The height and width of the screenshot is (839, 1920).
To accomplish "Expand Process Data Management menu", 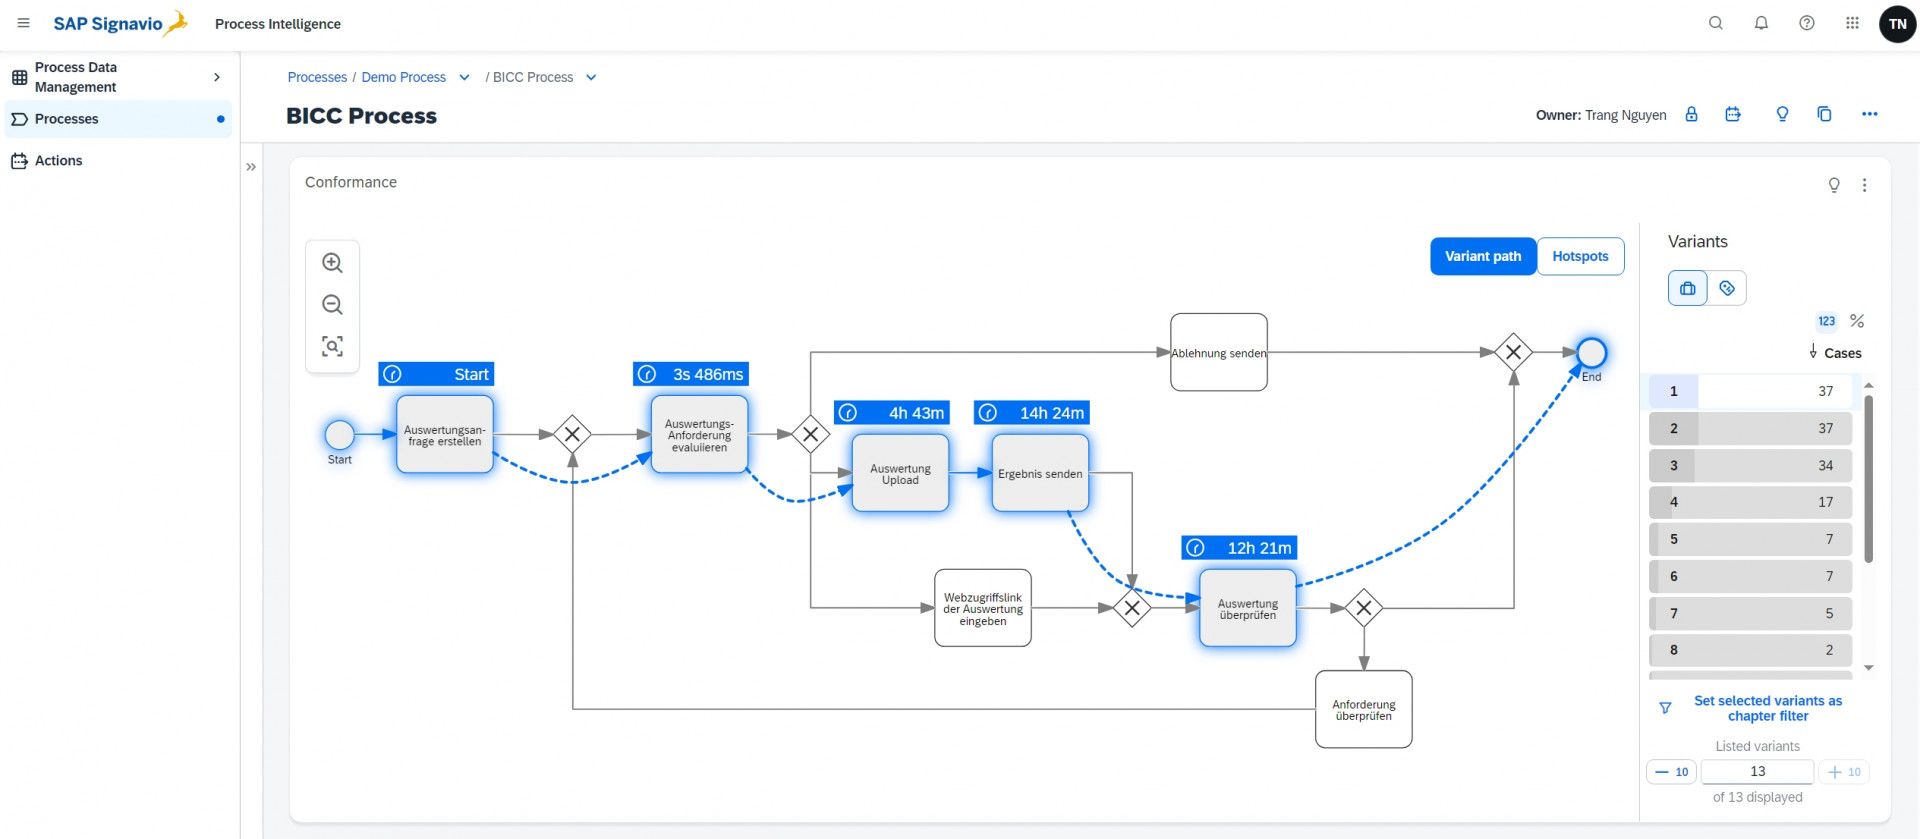I will click(x=217, y=77).
